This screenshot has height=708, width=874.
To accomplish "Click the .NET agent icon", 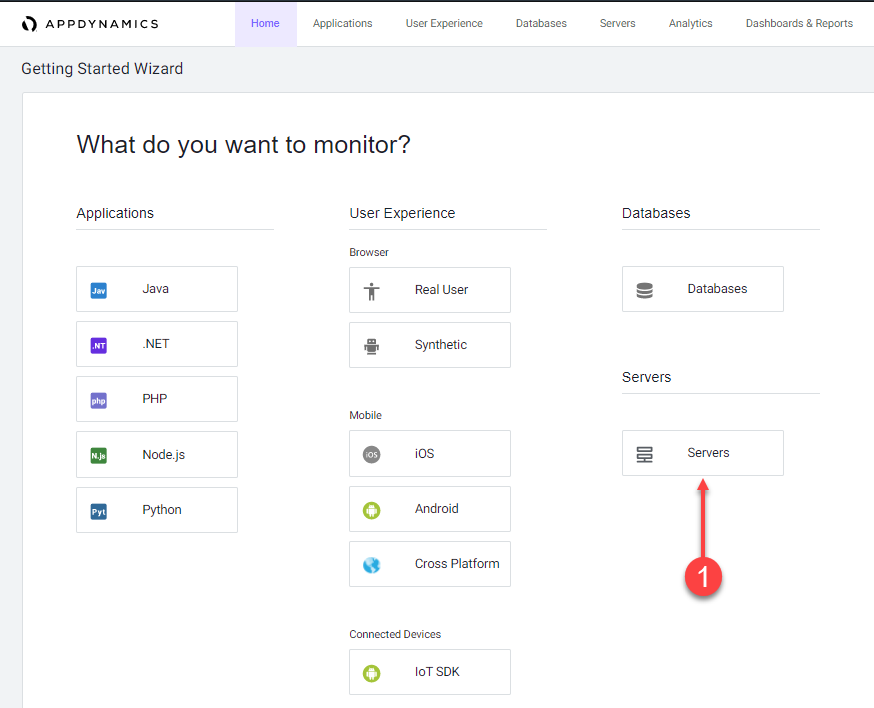I will pyautogui.click(x=99, y=346).
